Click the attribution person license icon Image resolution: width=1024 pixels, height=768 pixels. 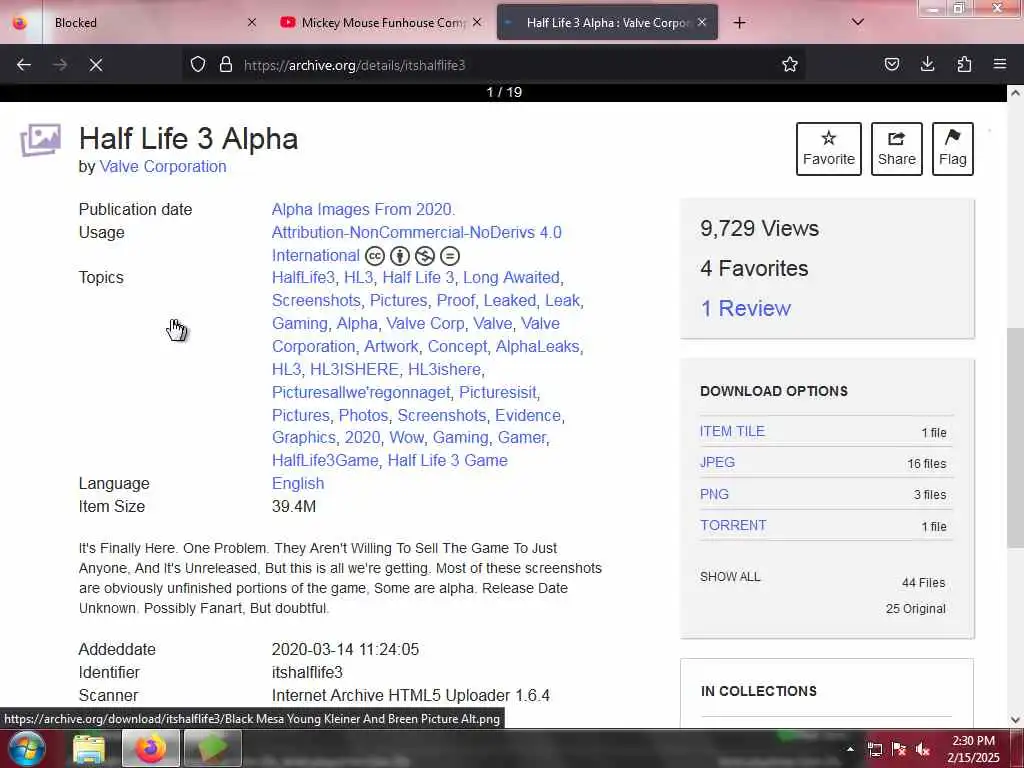click(400, 256)
